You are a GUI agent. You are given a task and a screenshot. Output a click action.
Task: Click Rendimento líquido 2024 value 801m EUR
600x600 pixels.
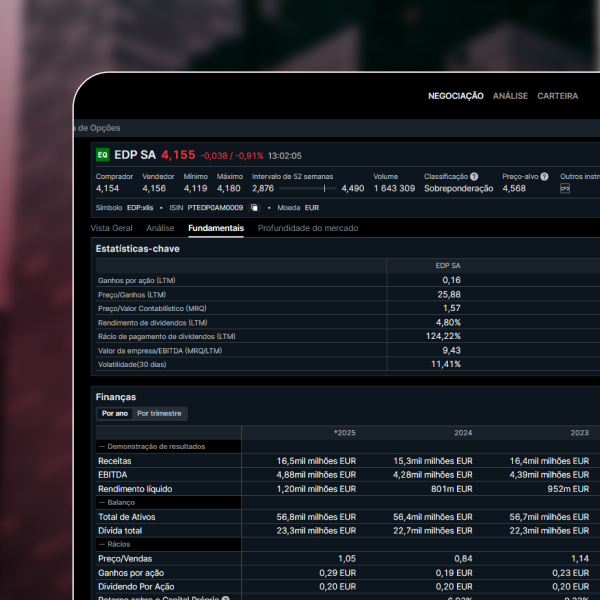point(452,489)
